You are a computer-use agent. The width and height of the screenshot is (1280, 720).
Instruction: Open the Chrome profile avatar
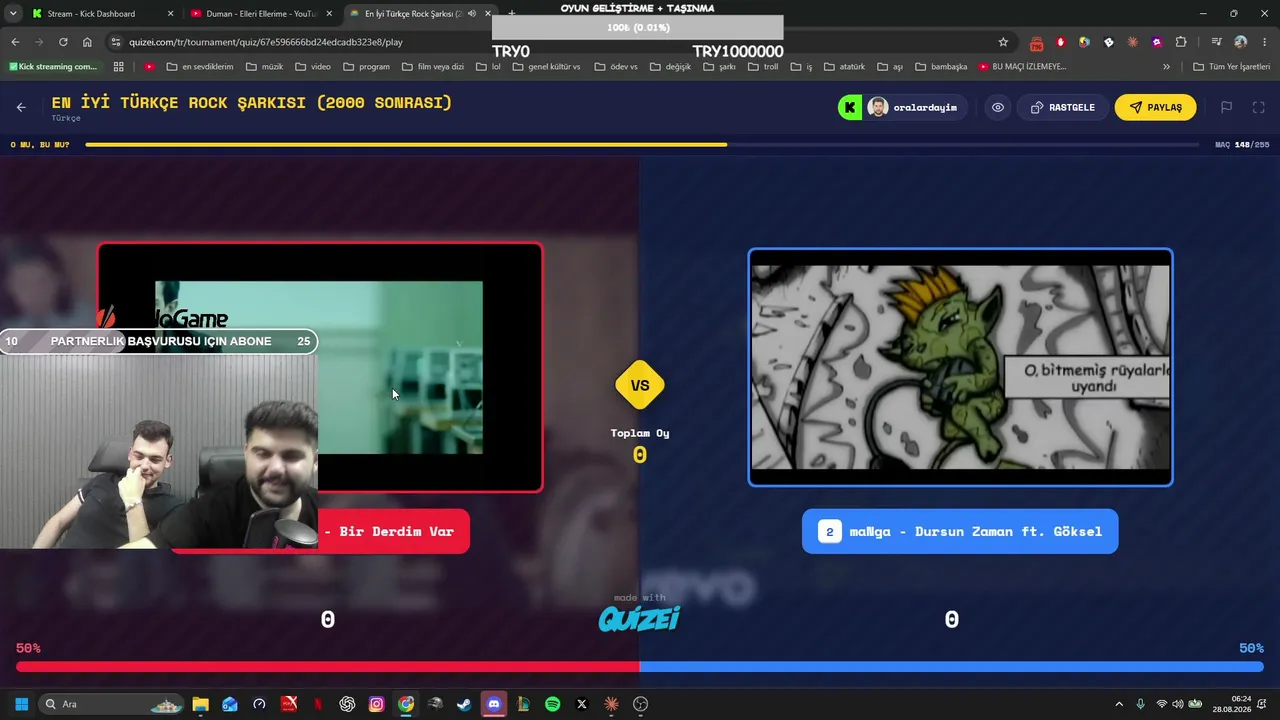(x=1240, y=42)
